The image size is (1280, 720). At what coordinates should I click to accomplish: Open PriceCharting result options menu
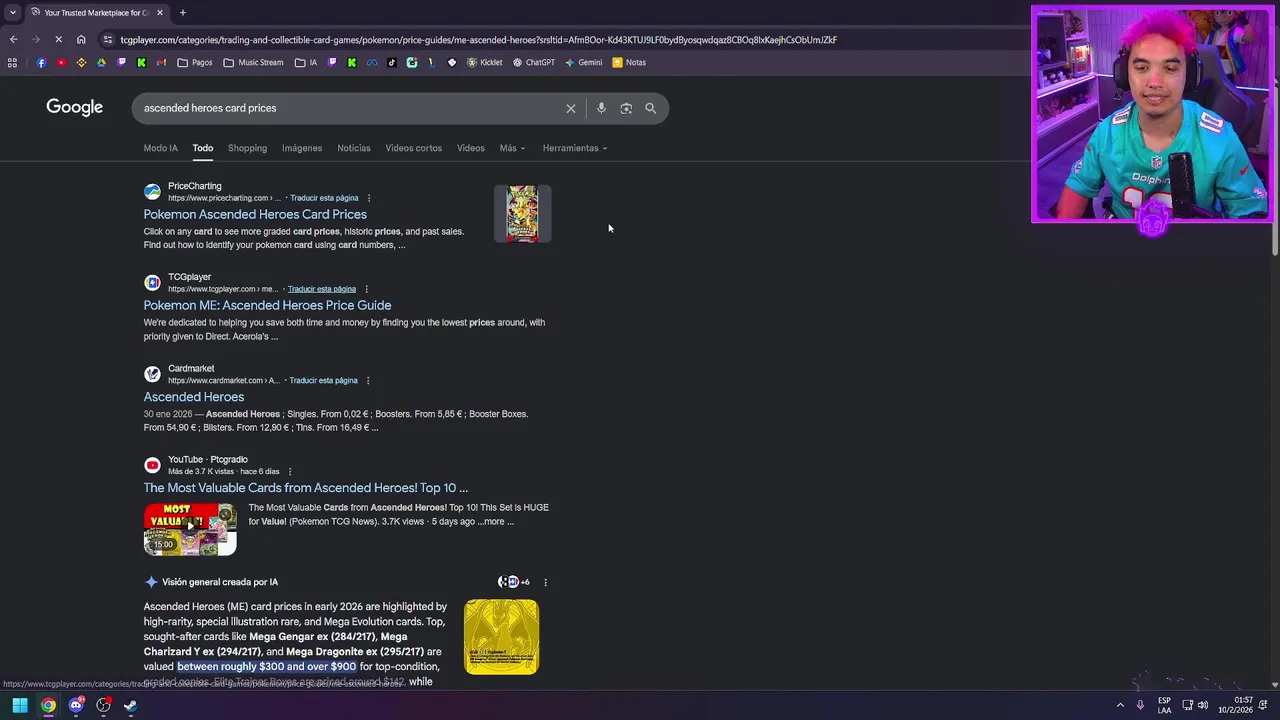[369, 198]
